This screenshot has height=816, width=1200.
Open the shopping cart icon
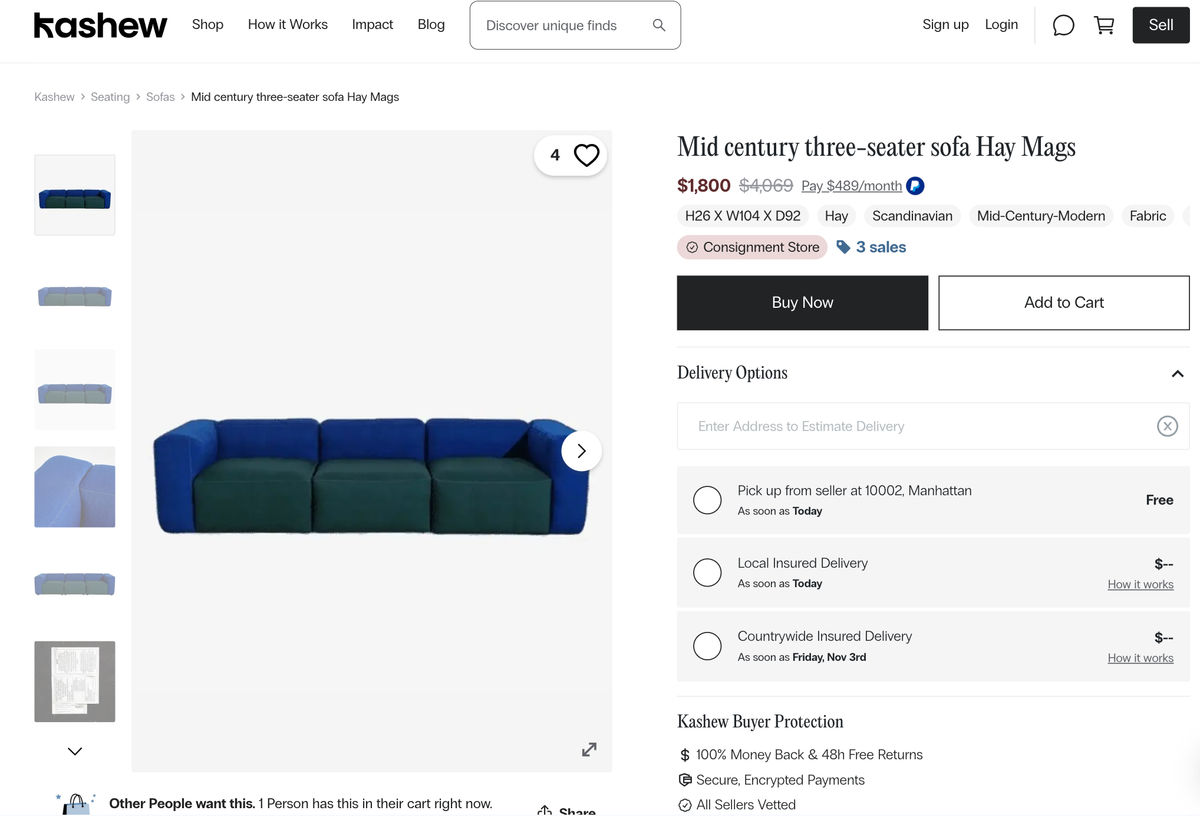(1104, 25)
